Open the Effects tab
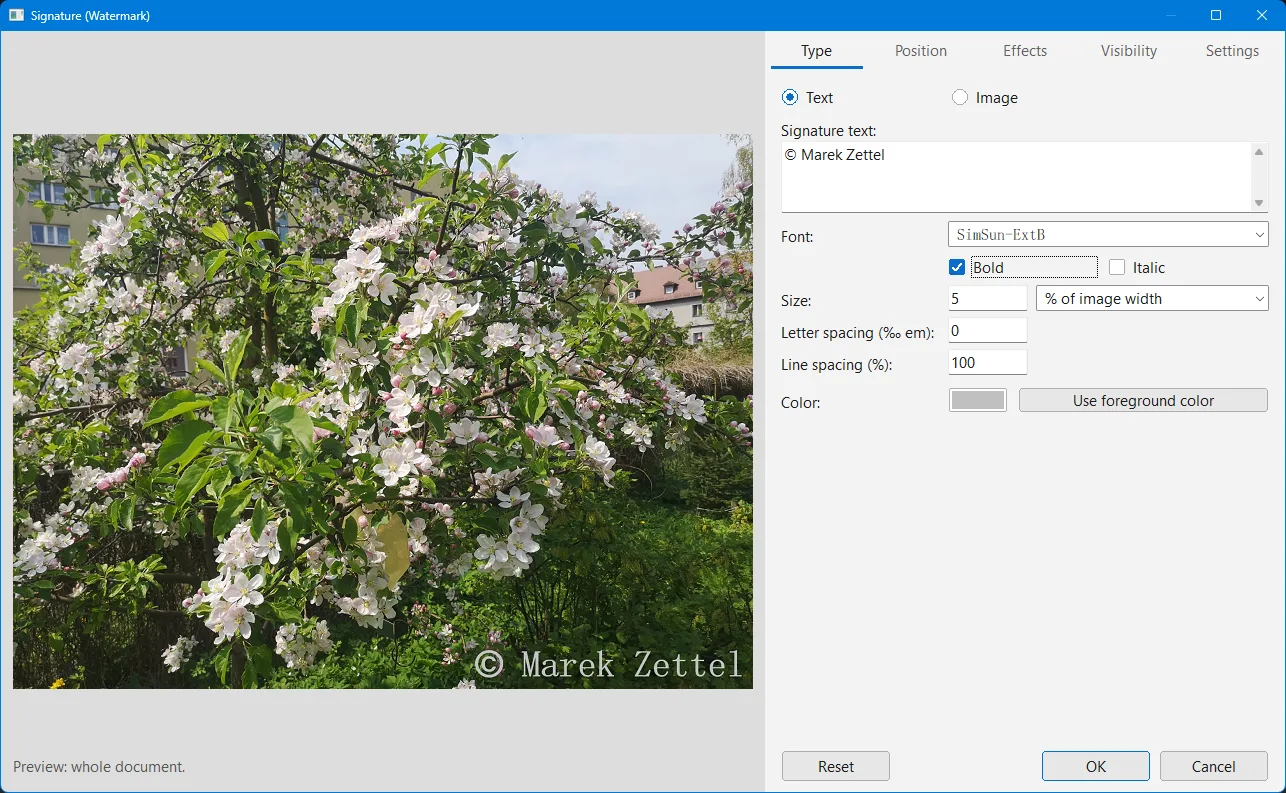The width and height of the screenshot is (1286, 793). point(1025,51)
